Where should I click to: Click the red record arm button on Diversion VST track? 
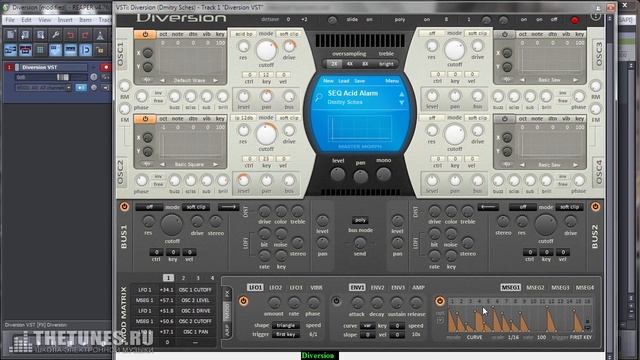(x=106, y=67)
